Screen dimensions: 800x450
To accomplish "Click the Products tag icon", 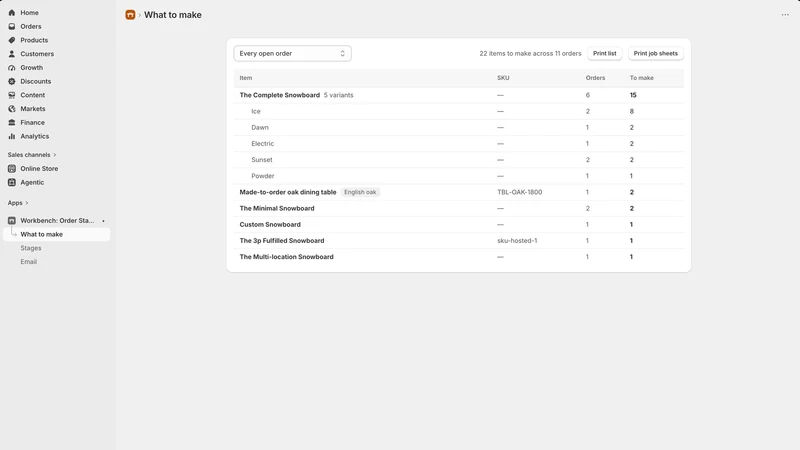I will point(12,40).
